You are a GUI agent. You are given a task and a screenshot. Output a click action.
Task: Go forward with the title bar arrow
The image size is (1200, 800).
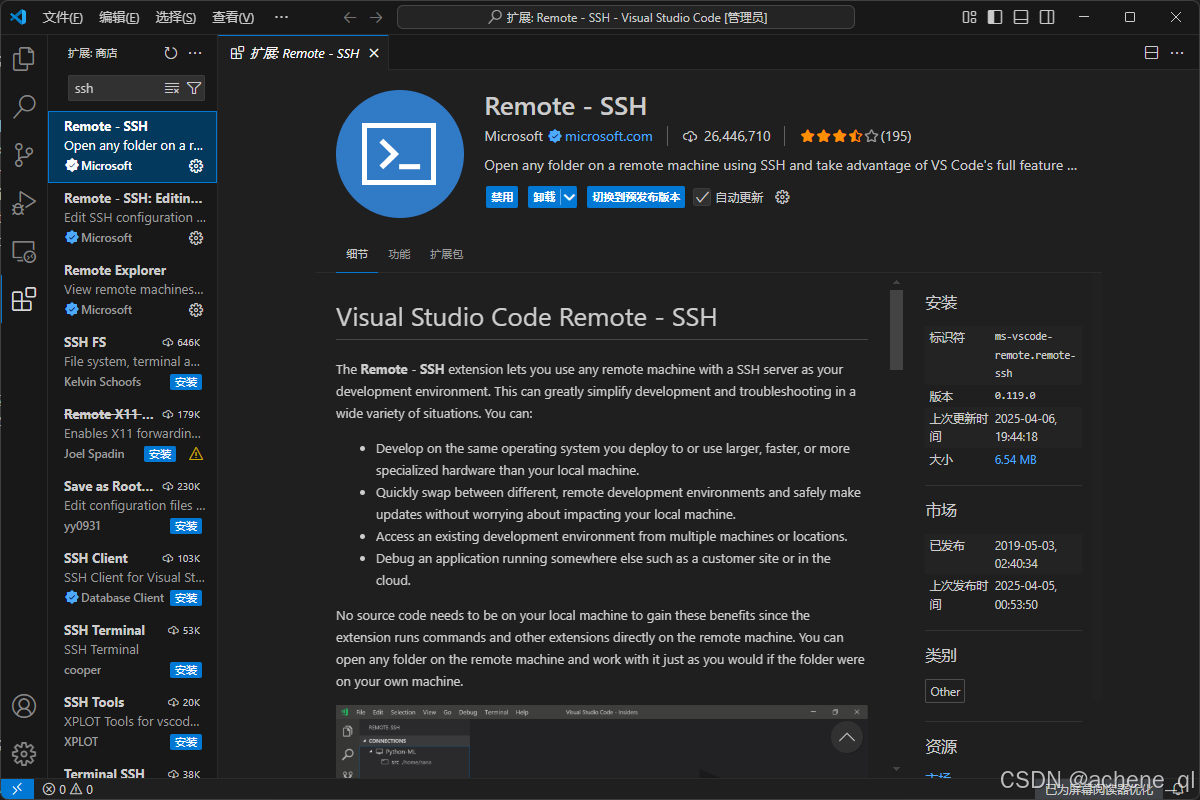pyautogui.click(x=376, y=17)
